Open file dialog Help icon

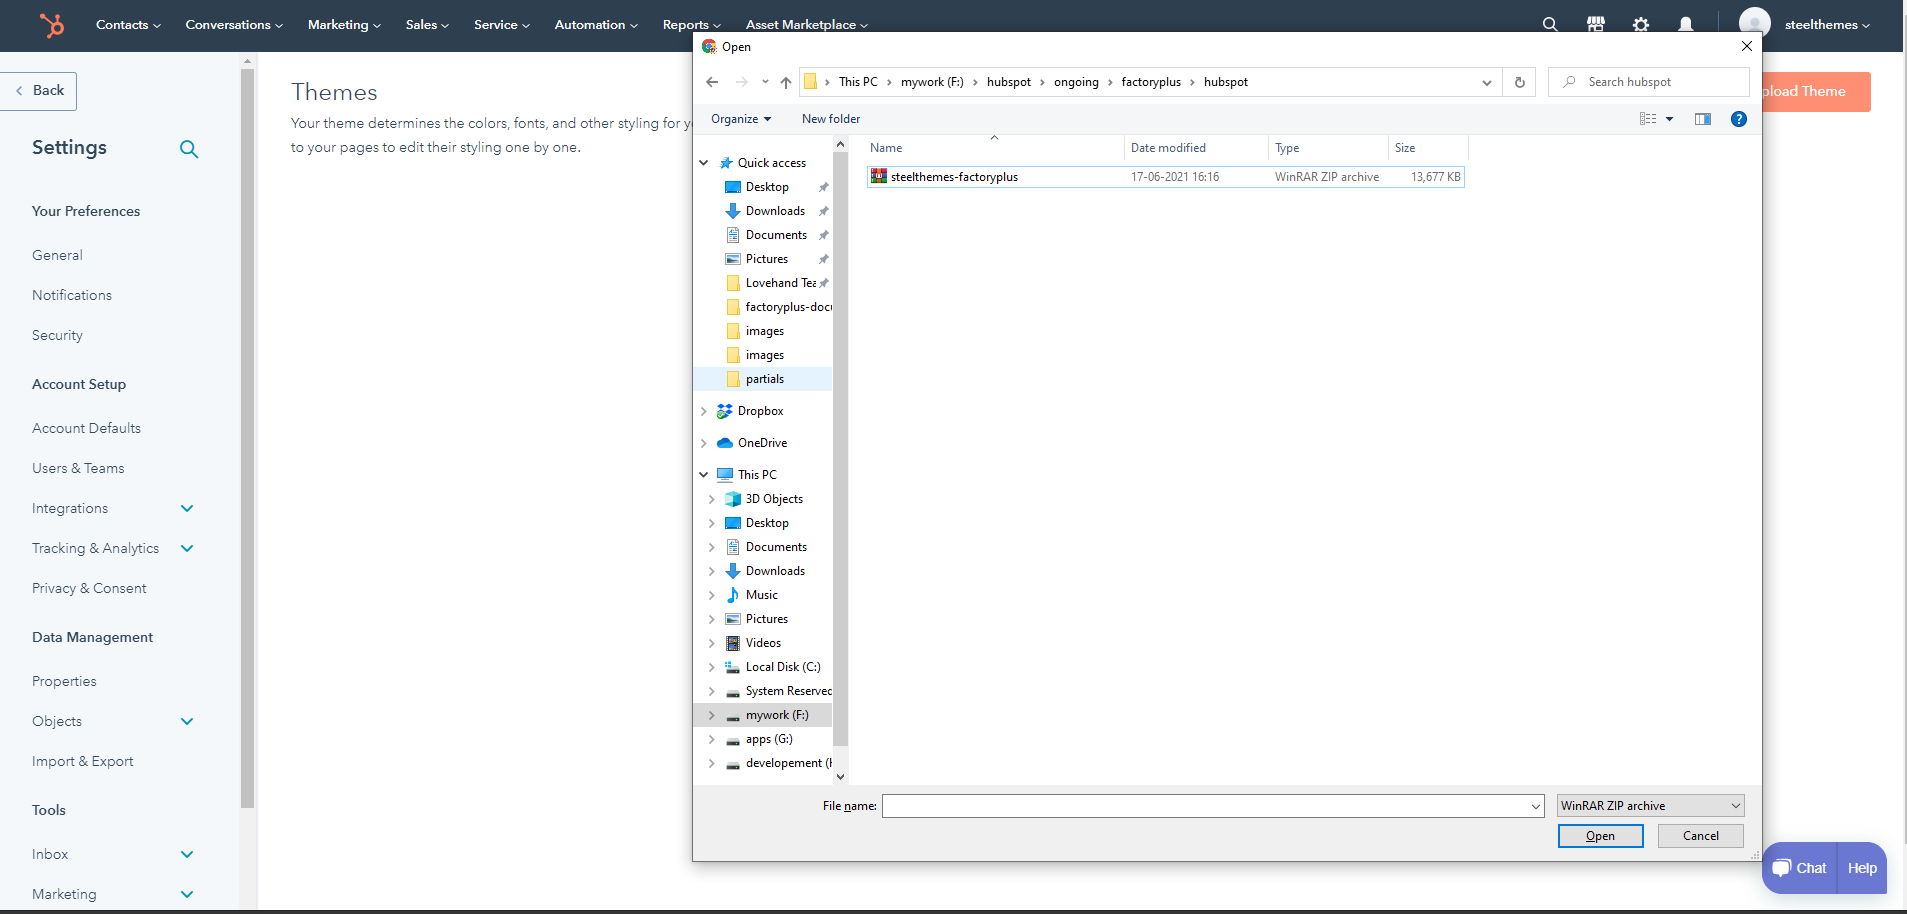click(x=1738, y=119)
